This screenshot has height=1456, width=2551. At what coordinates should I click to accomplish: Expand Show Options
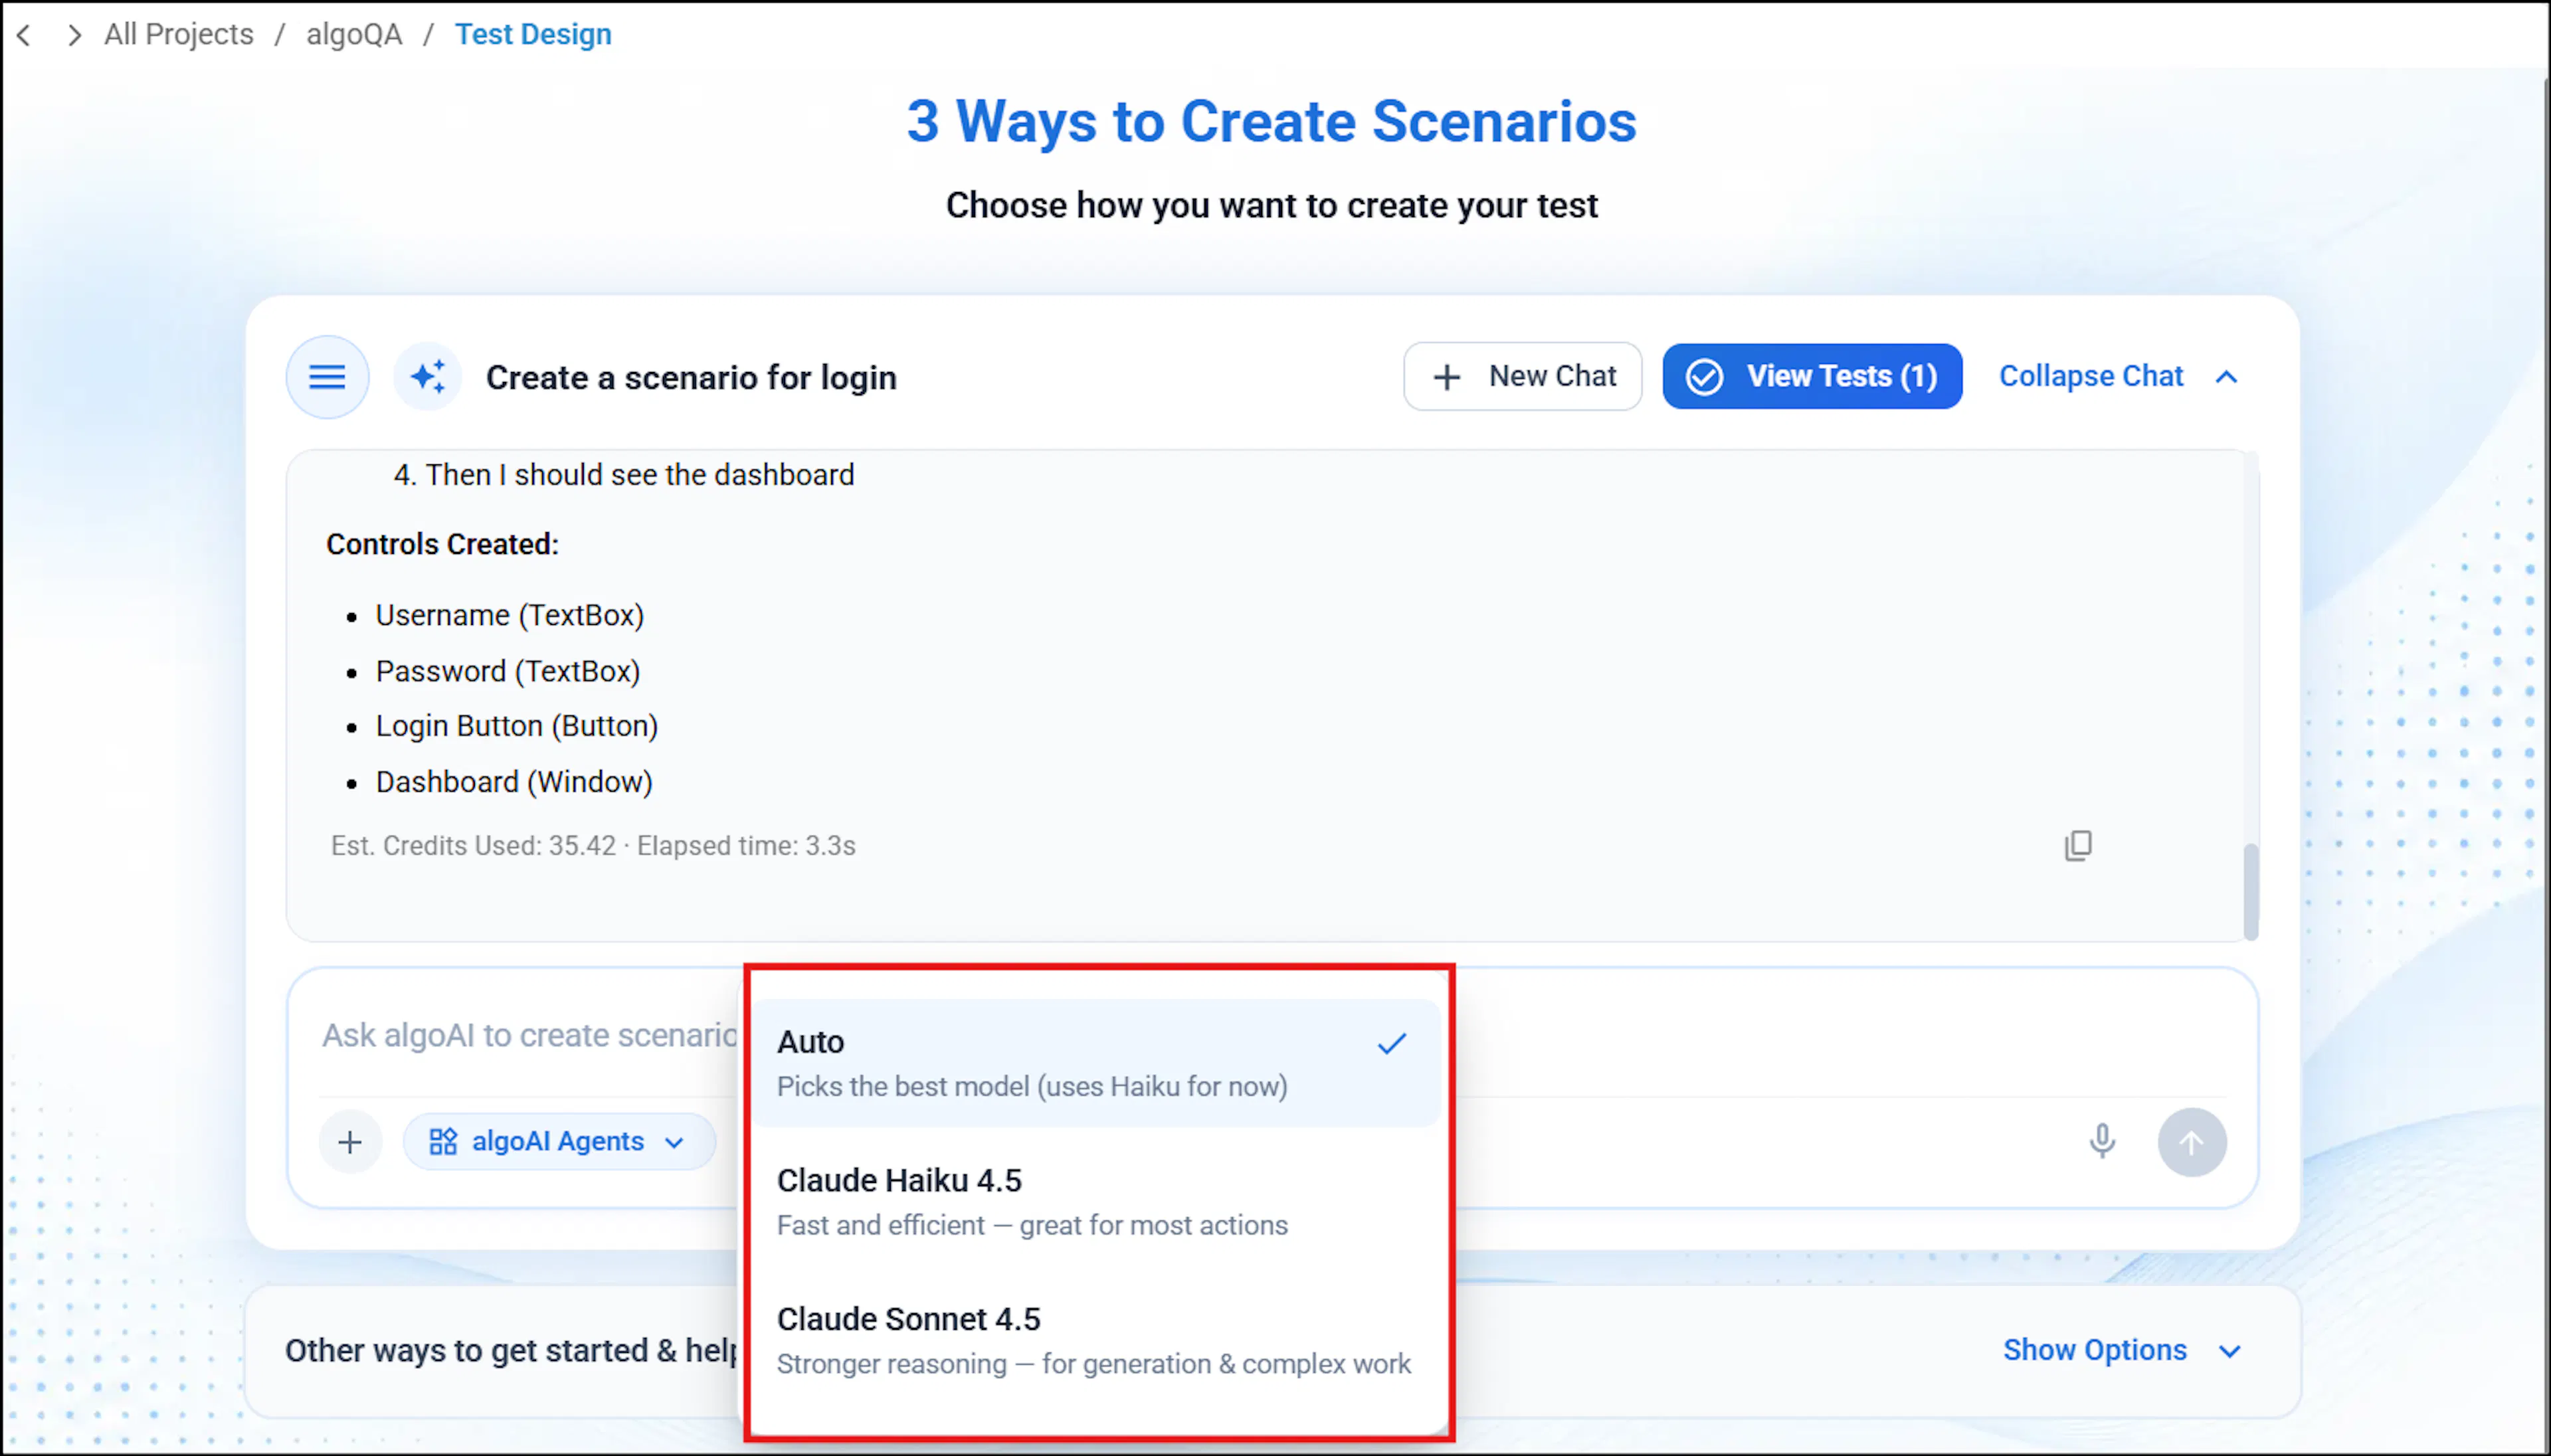[x=2122, y=1350]
